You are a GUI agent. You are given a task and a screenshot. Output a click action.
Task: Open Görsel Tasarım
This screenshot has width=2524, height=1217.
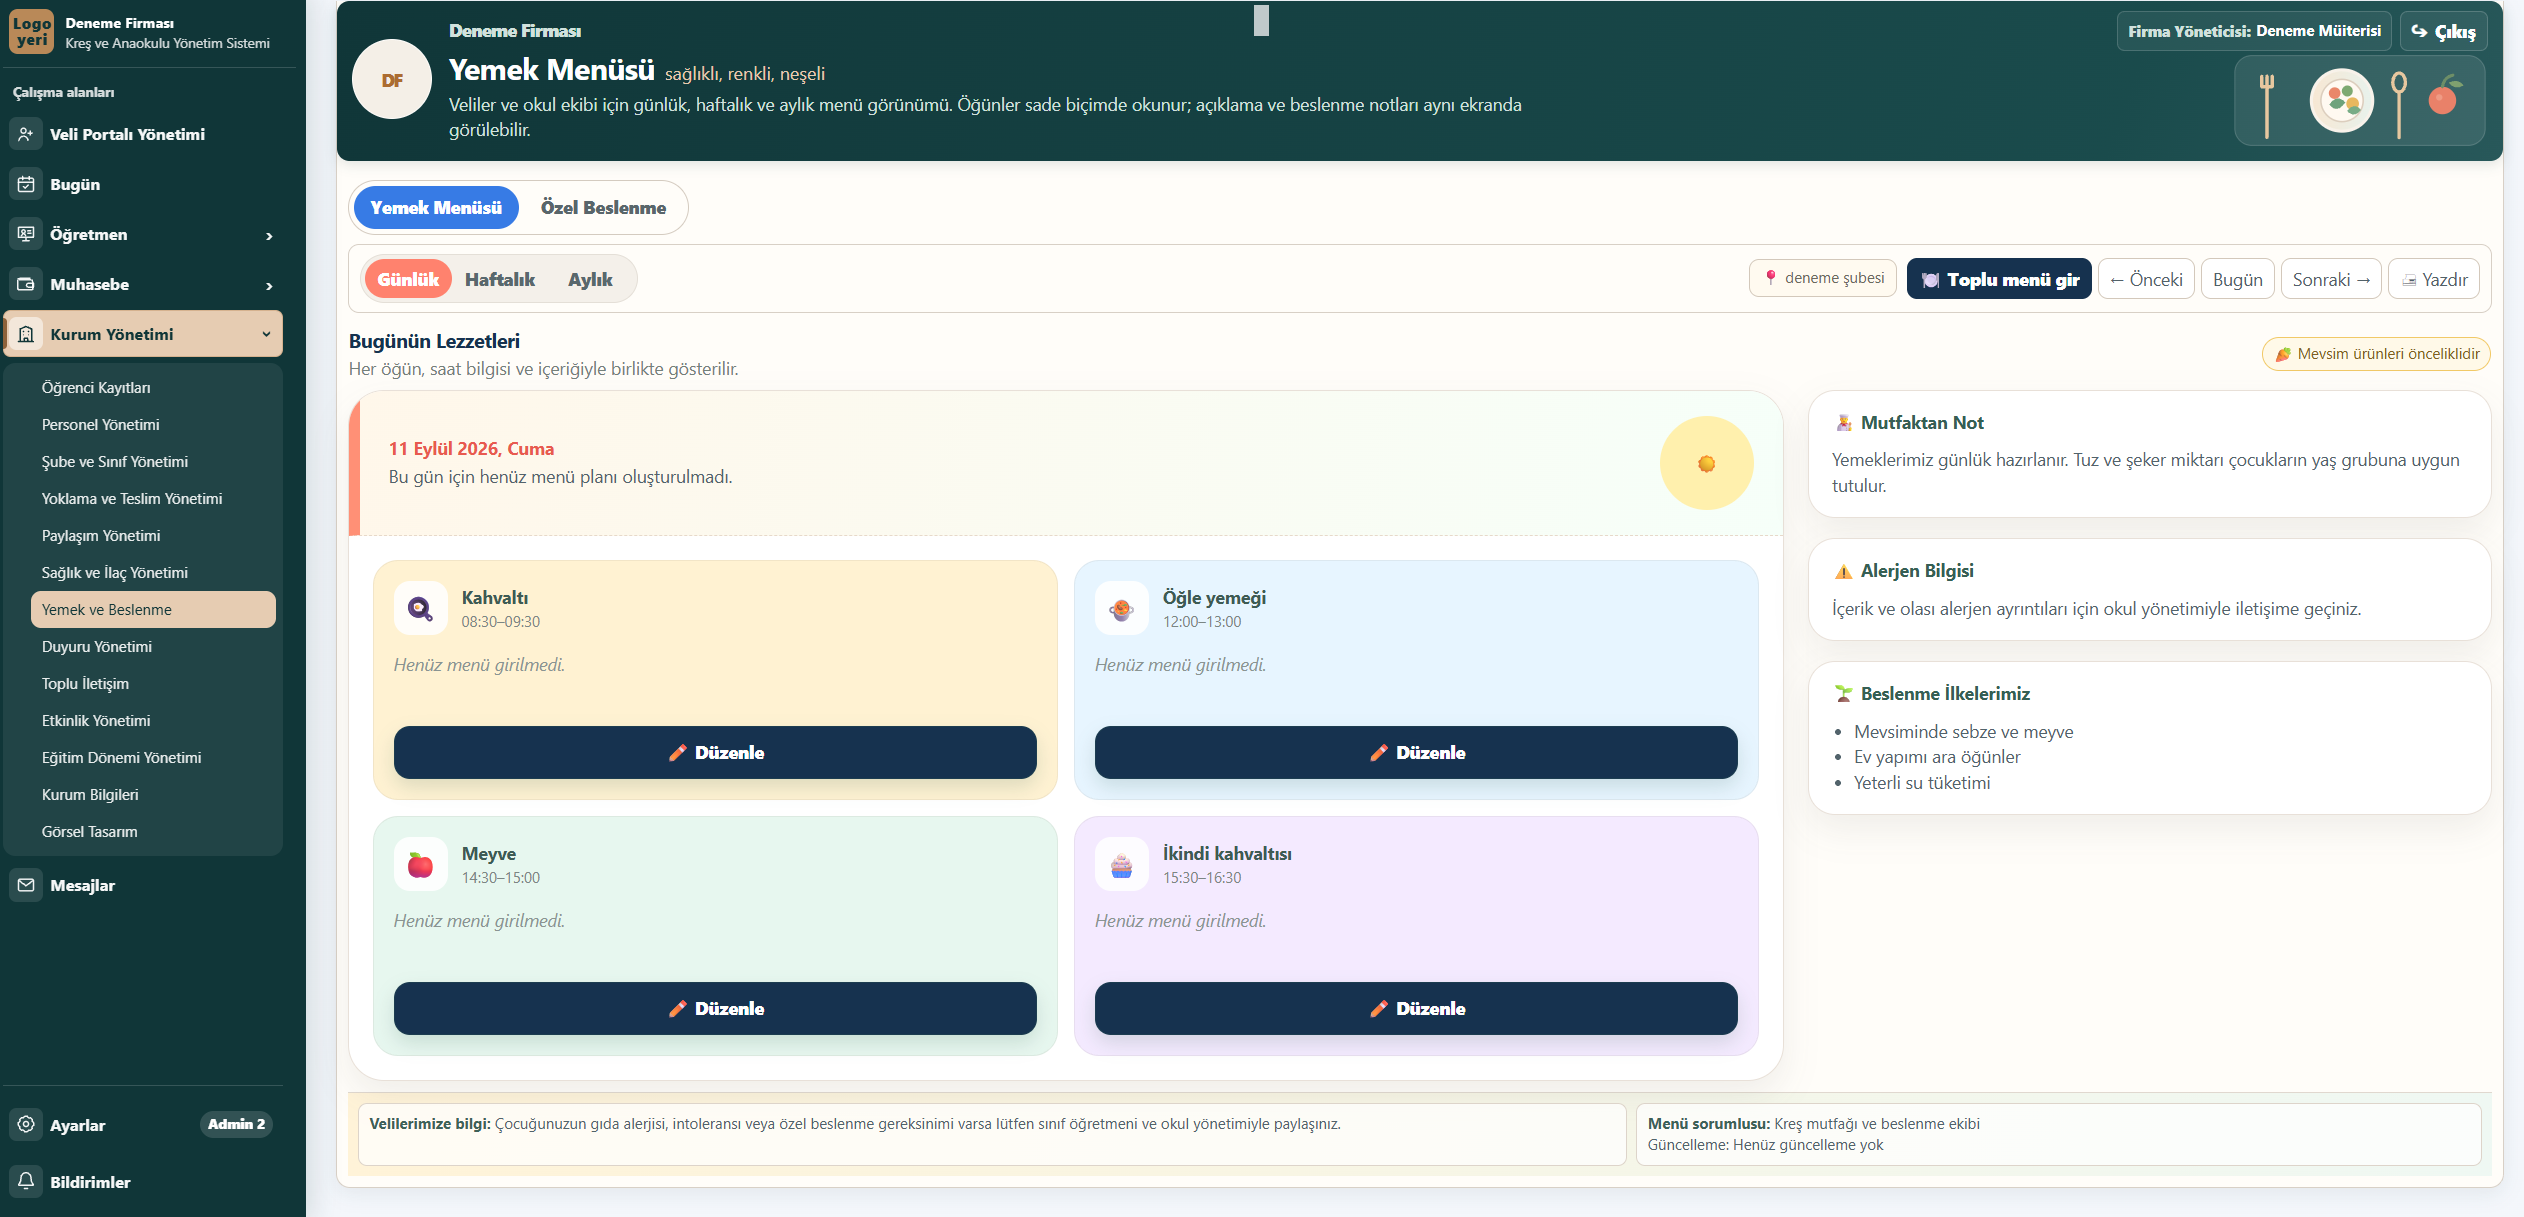(x=153, y=831)
